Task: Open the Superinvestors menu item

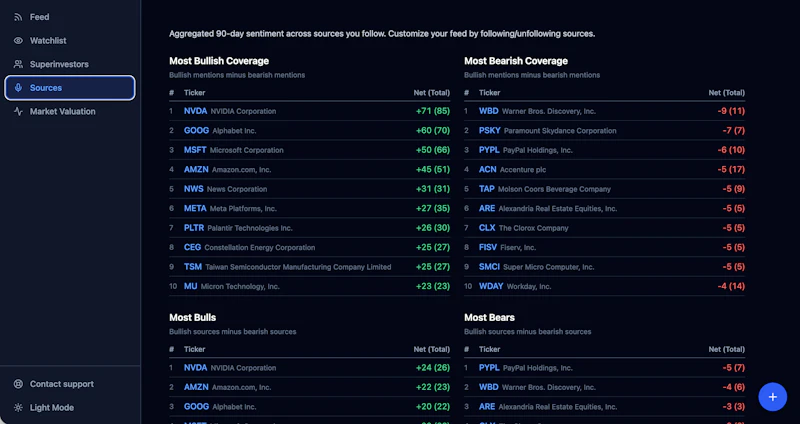Action: click(70, 64)
